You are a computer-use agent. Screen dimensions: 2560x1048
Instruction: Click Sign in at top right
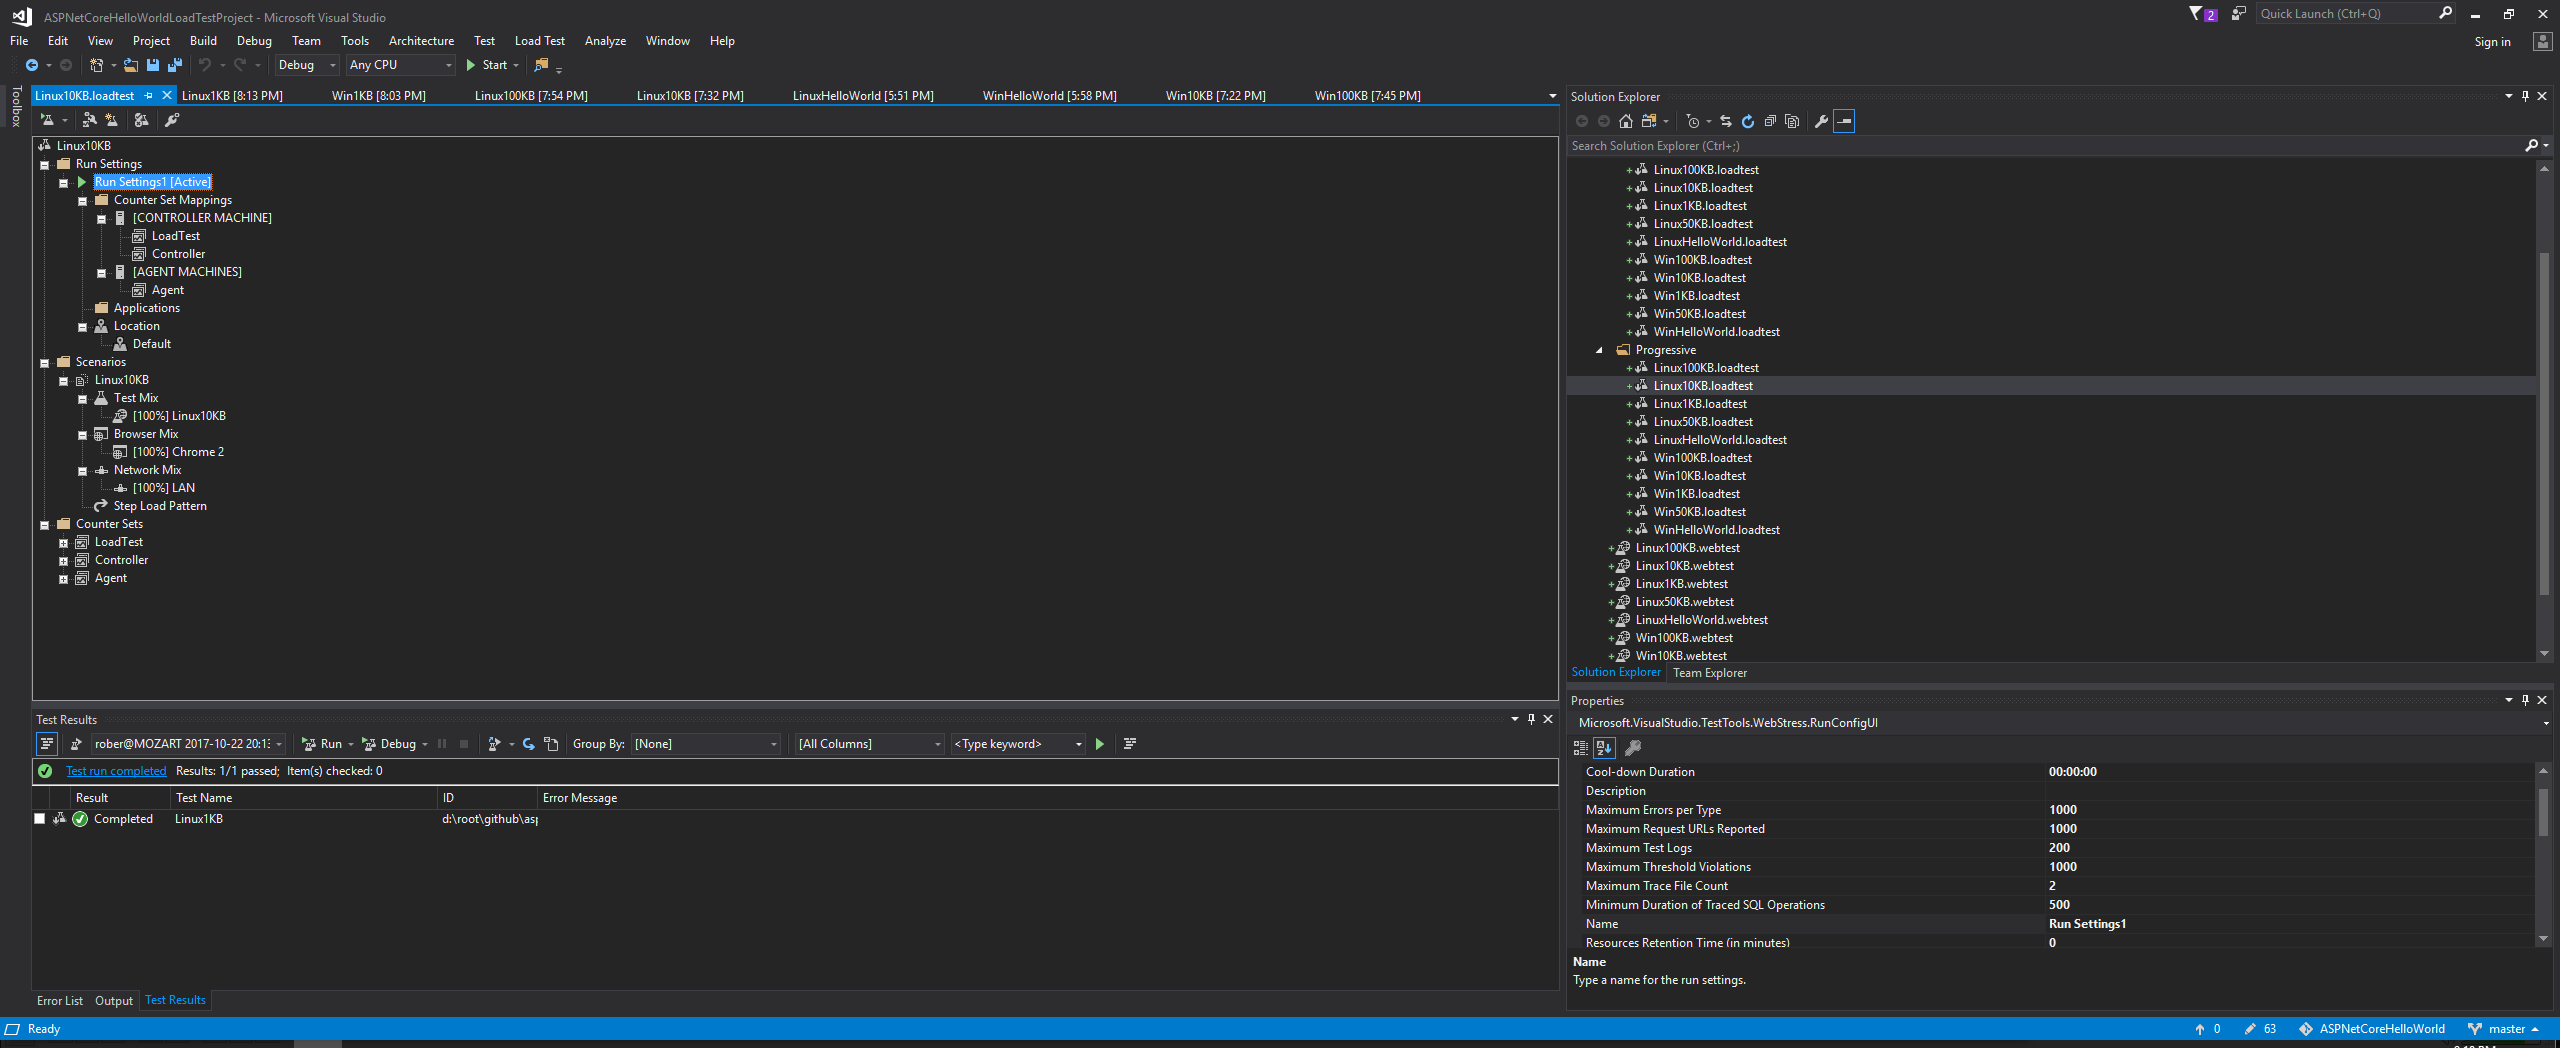pyautogui.click(x=2492, y=42)
